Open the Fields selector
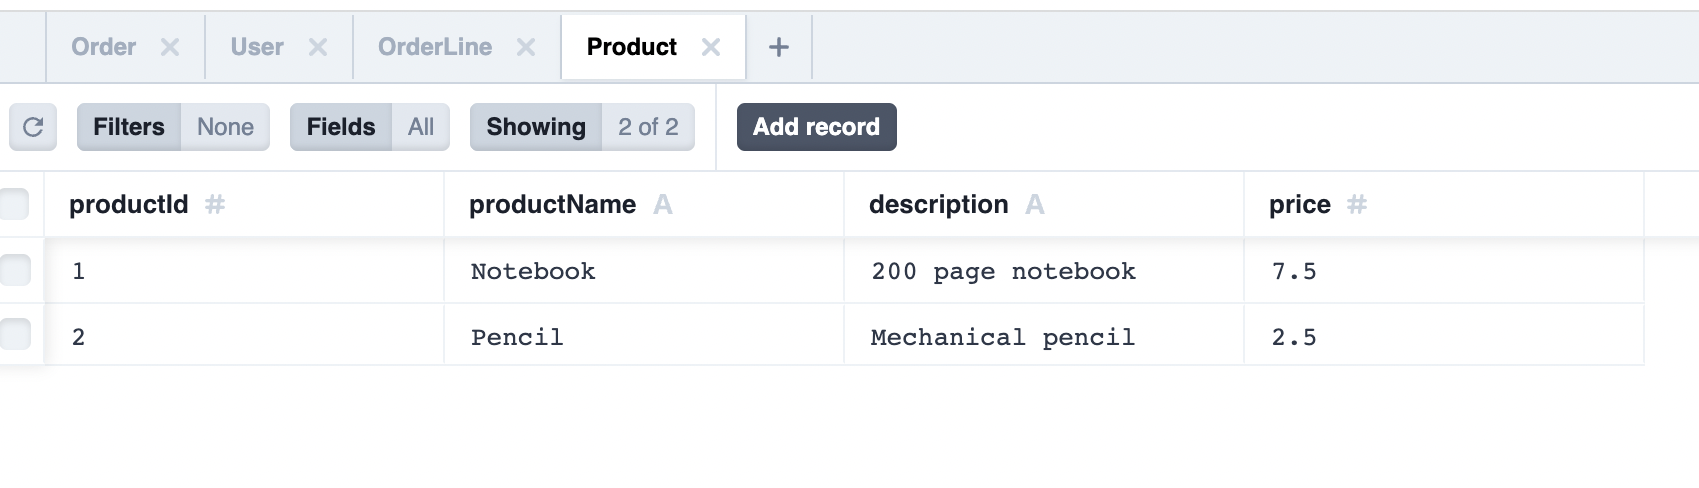The image size is (1699, 488). 369,127
